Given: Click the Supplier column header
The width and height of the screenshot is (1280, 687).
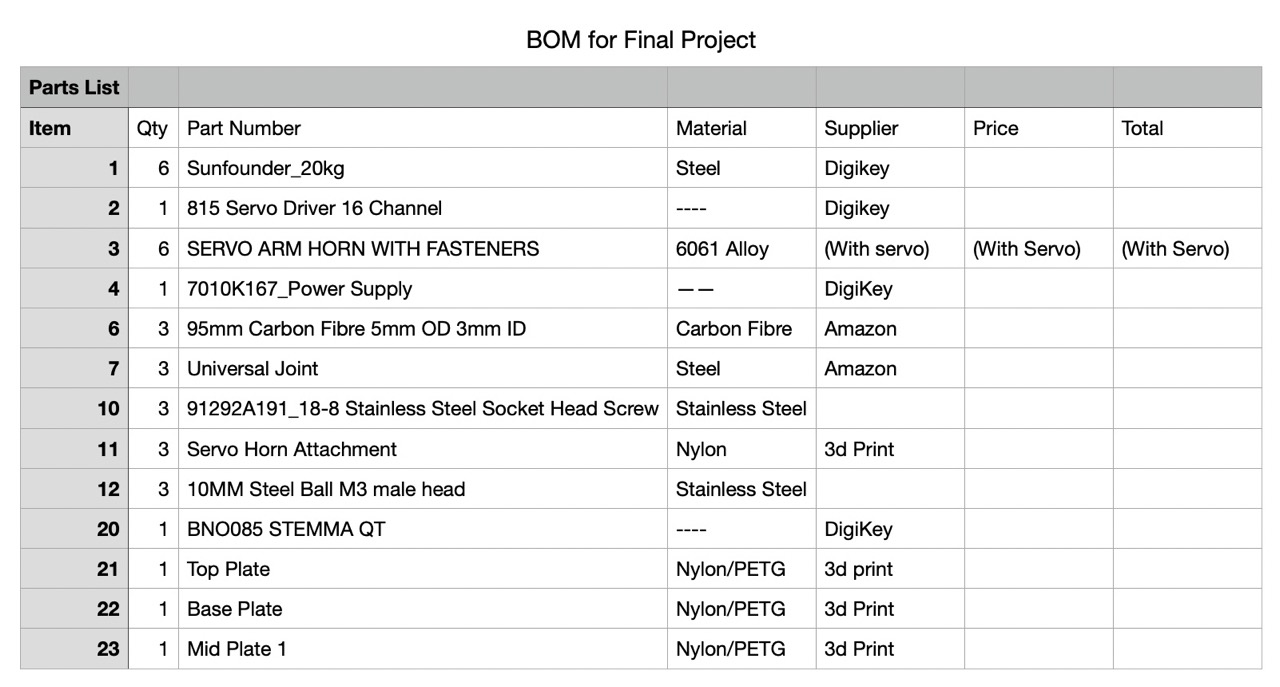Looking at the screenshot, I should click(x=890, y=128).
